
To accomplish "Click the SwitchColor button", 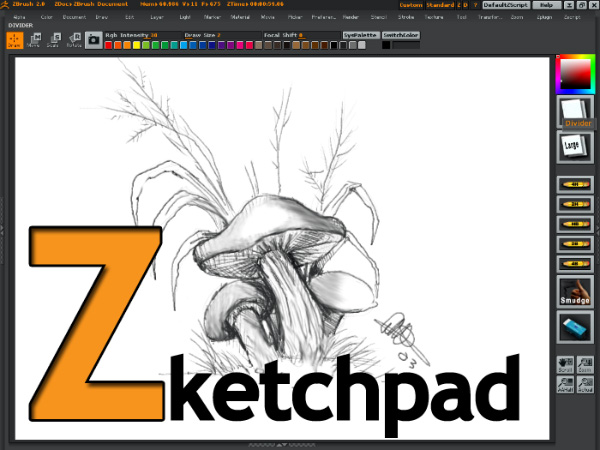I will click(x=401, y=35).
